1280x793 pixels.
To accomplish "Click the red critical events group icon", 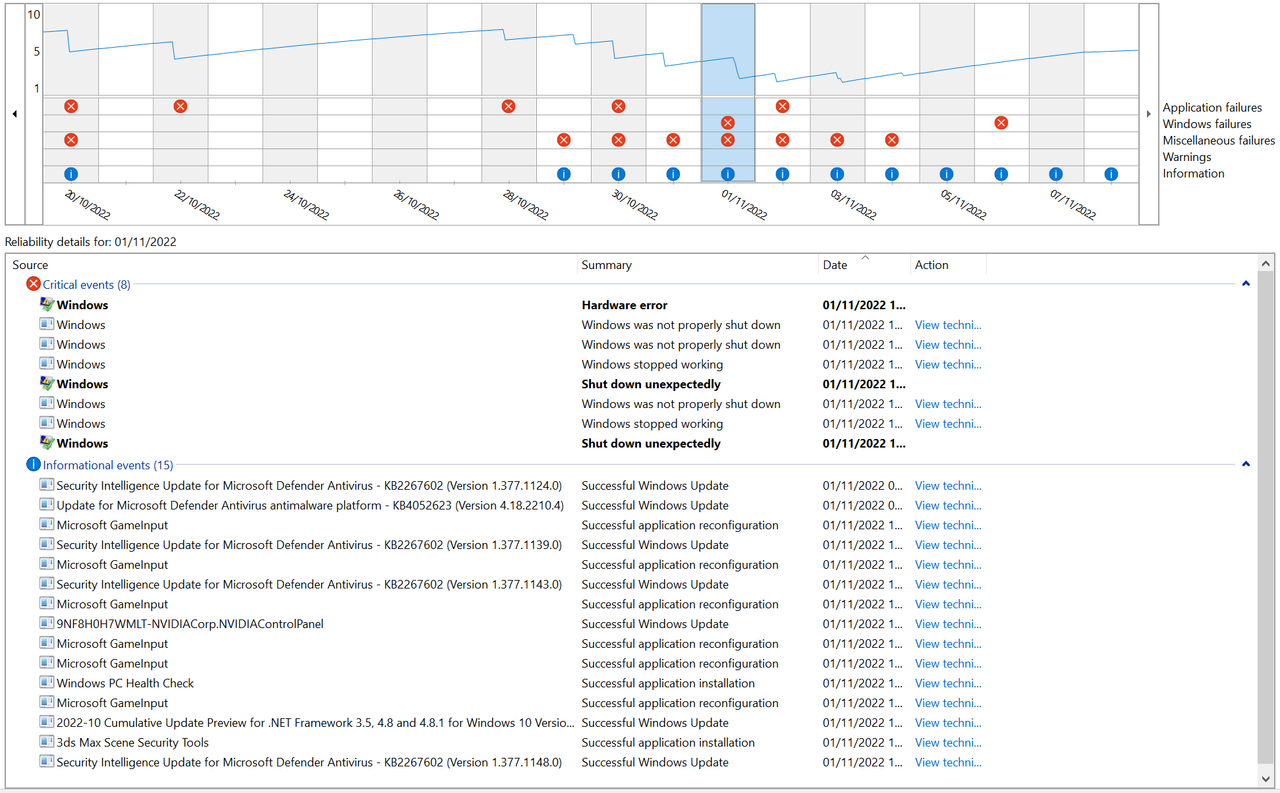I will [33, 284].
